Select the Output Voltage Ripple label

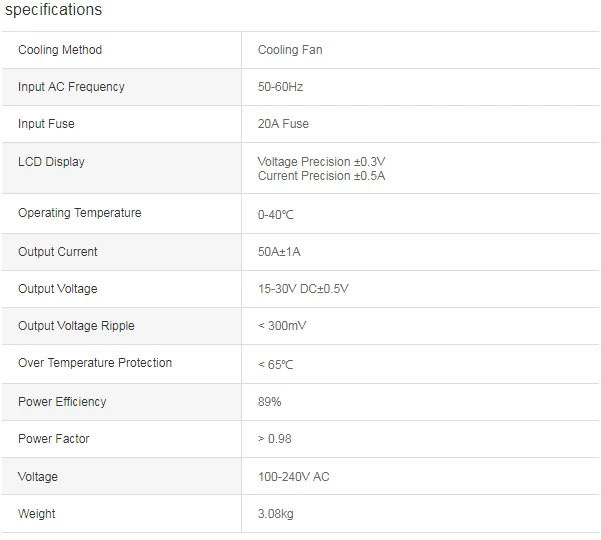pos(76,326)
